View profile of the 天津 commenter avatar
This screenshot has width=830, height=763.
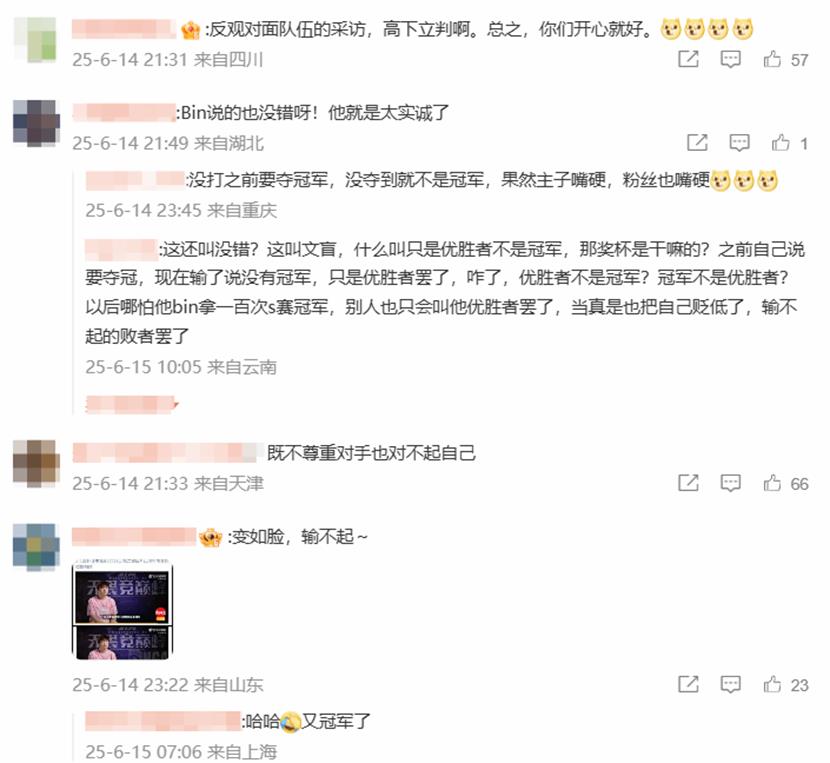(x=36, y=463)
